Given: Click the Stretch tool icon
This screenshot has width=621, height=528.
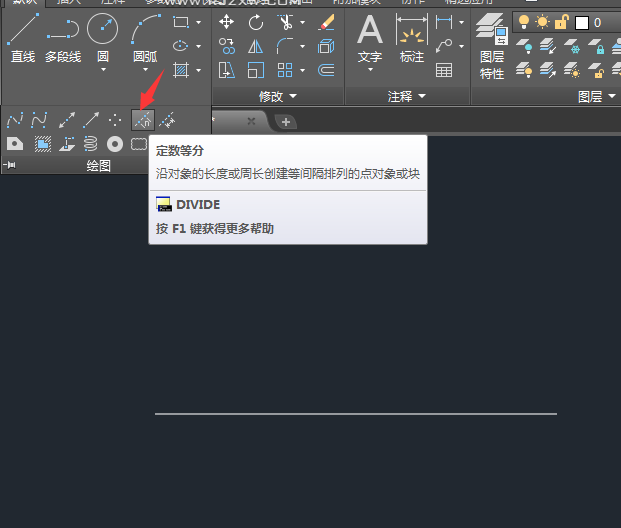Looking at the screenshot, I should click(x=227, y=71).
